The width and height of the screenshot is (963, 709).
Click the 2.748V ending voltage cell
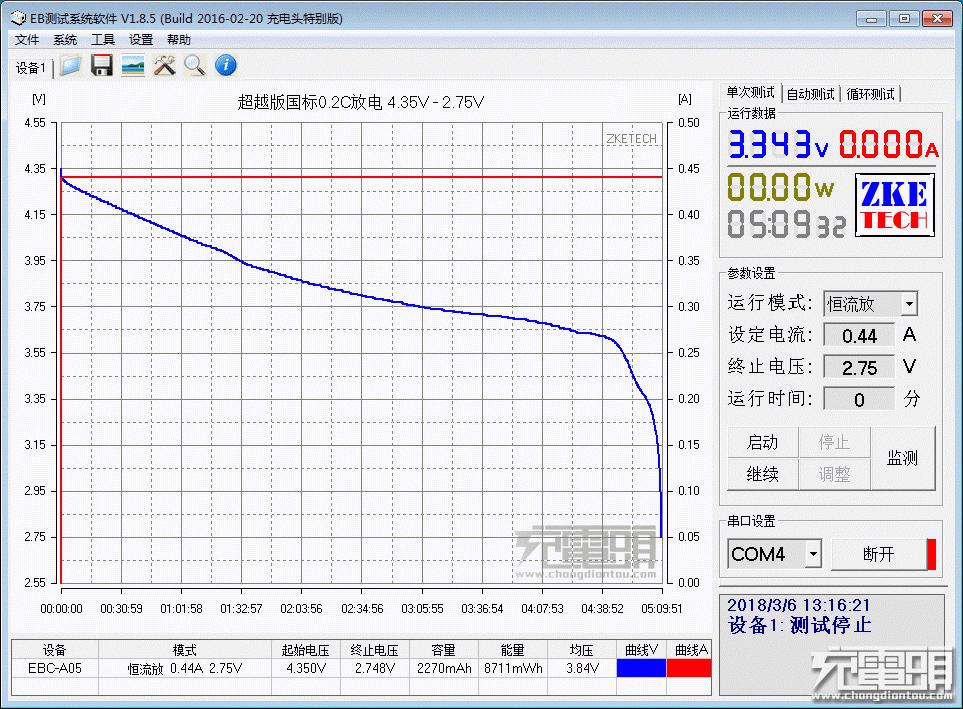tap(375, 668)
